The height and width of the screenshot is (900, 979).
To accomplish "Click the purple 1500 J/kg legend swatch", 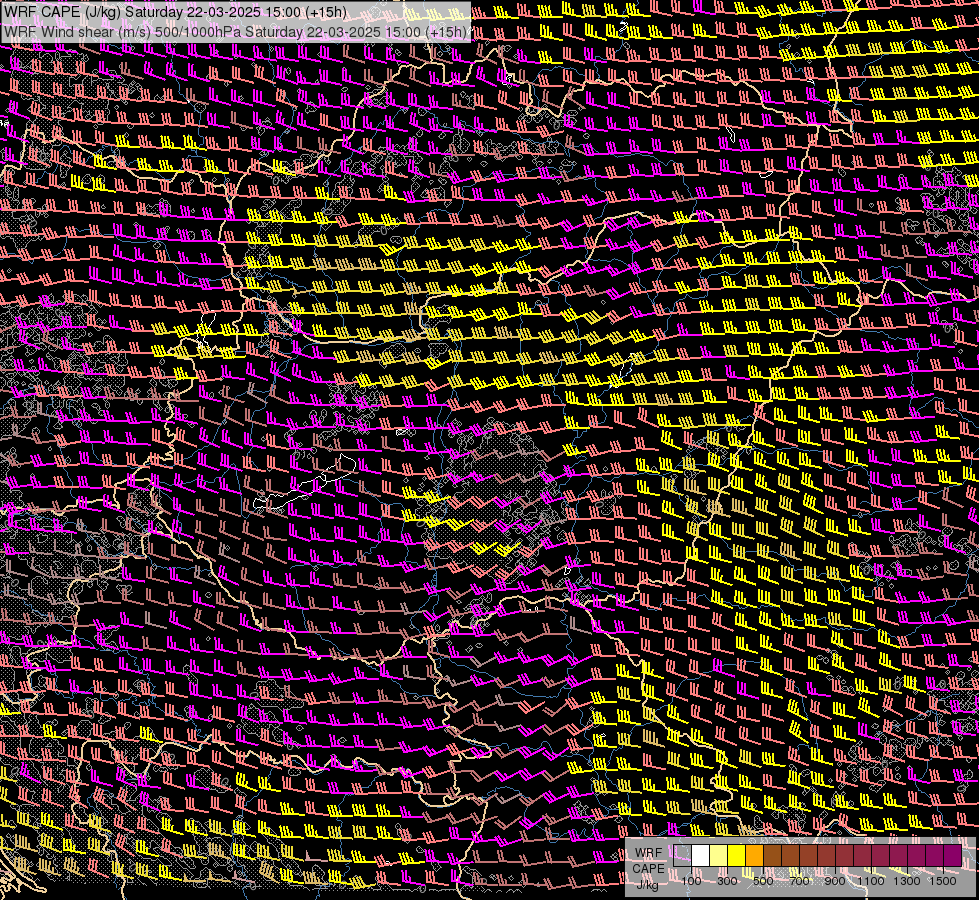I will (x=953, y=855).
